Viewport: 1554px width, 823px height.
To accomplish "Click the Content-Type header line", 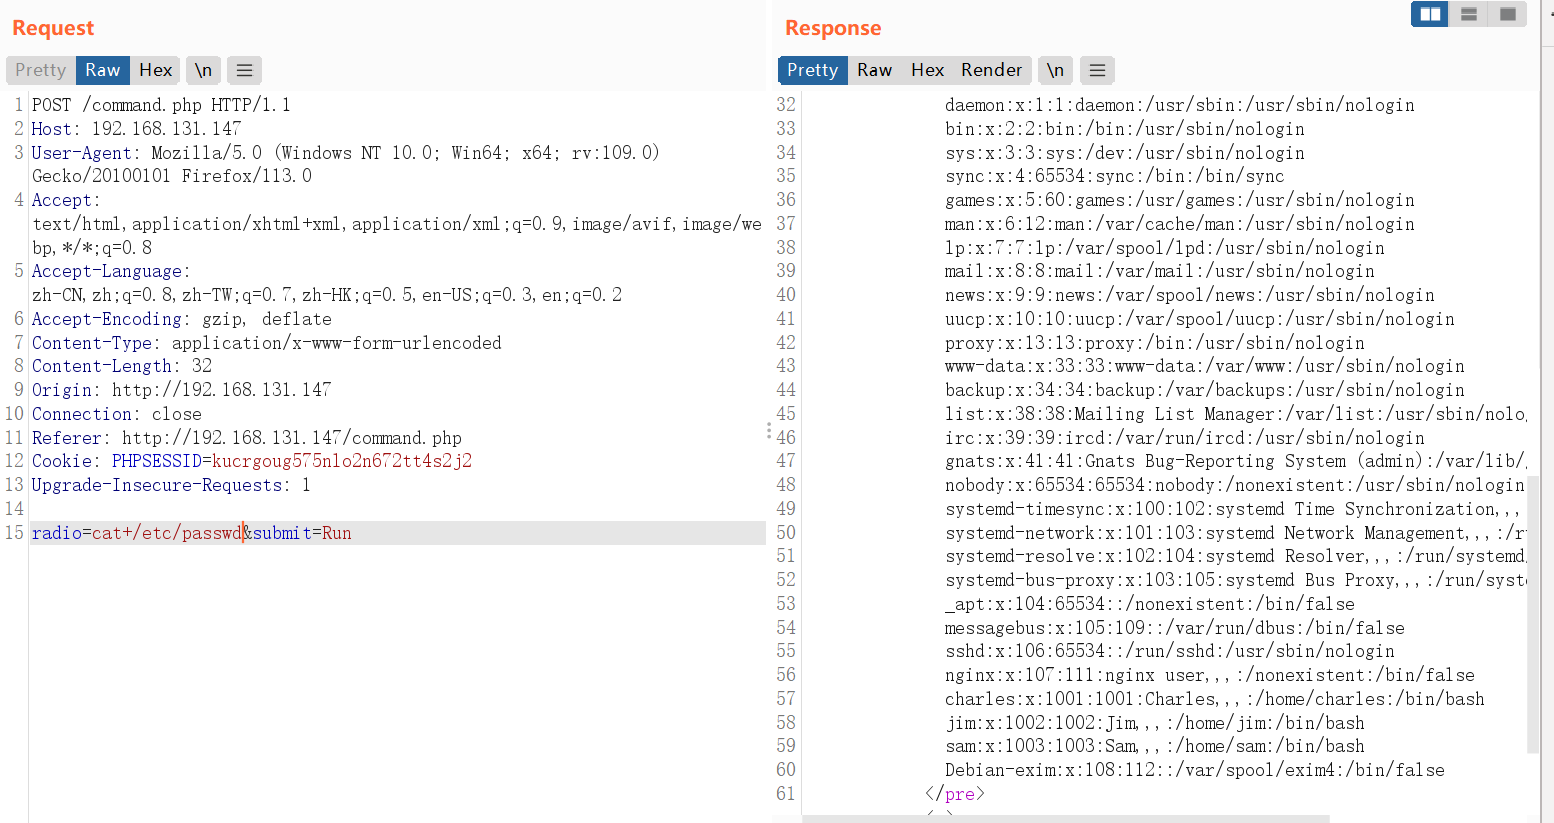I will click(x=267, y=343).
